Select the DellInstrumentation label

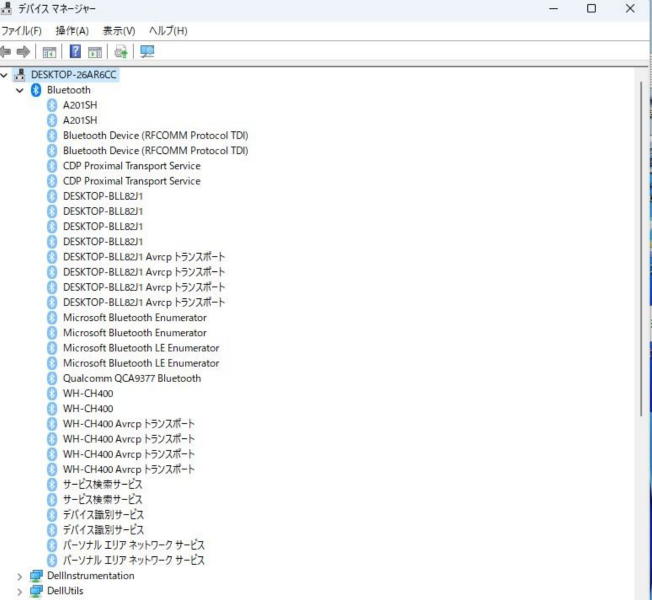tap(91, 576)
